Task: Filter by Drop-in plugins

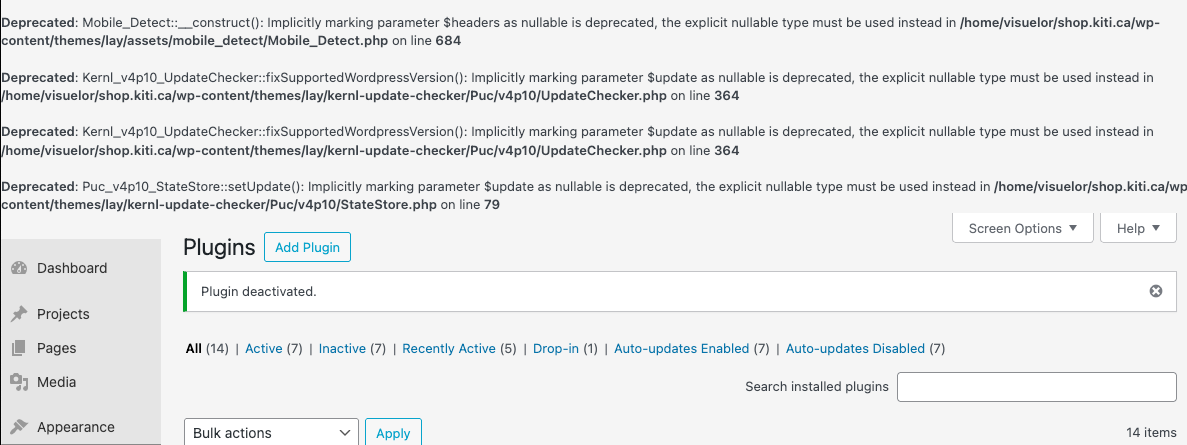Action: pos(555,349)
